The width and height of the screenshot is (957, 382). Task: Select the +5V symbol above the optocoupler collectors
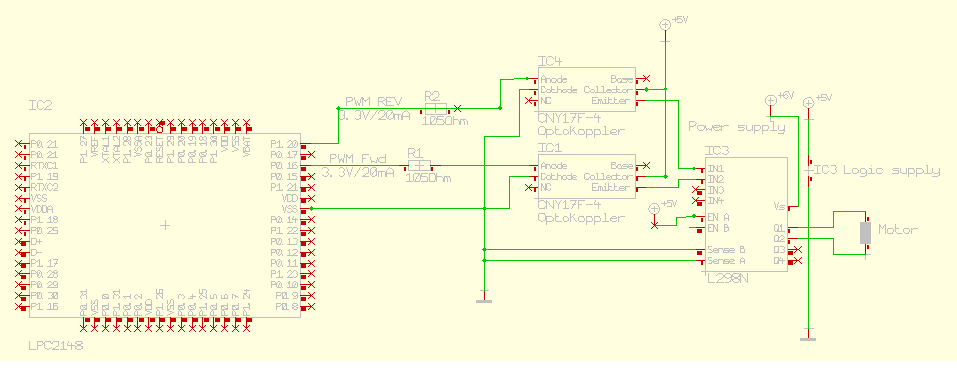[x=665, y=24]
